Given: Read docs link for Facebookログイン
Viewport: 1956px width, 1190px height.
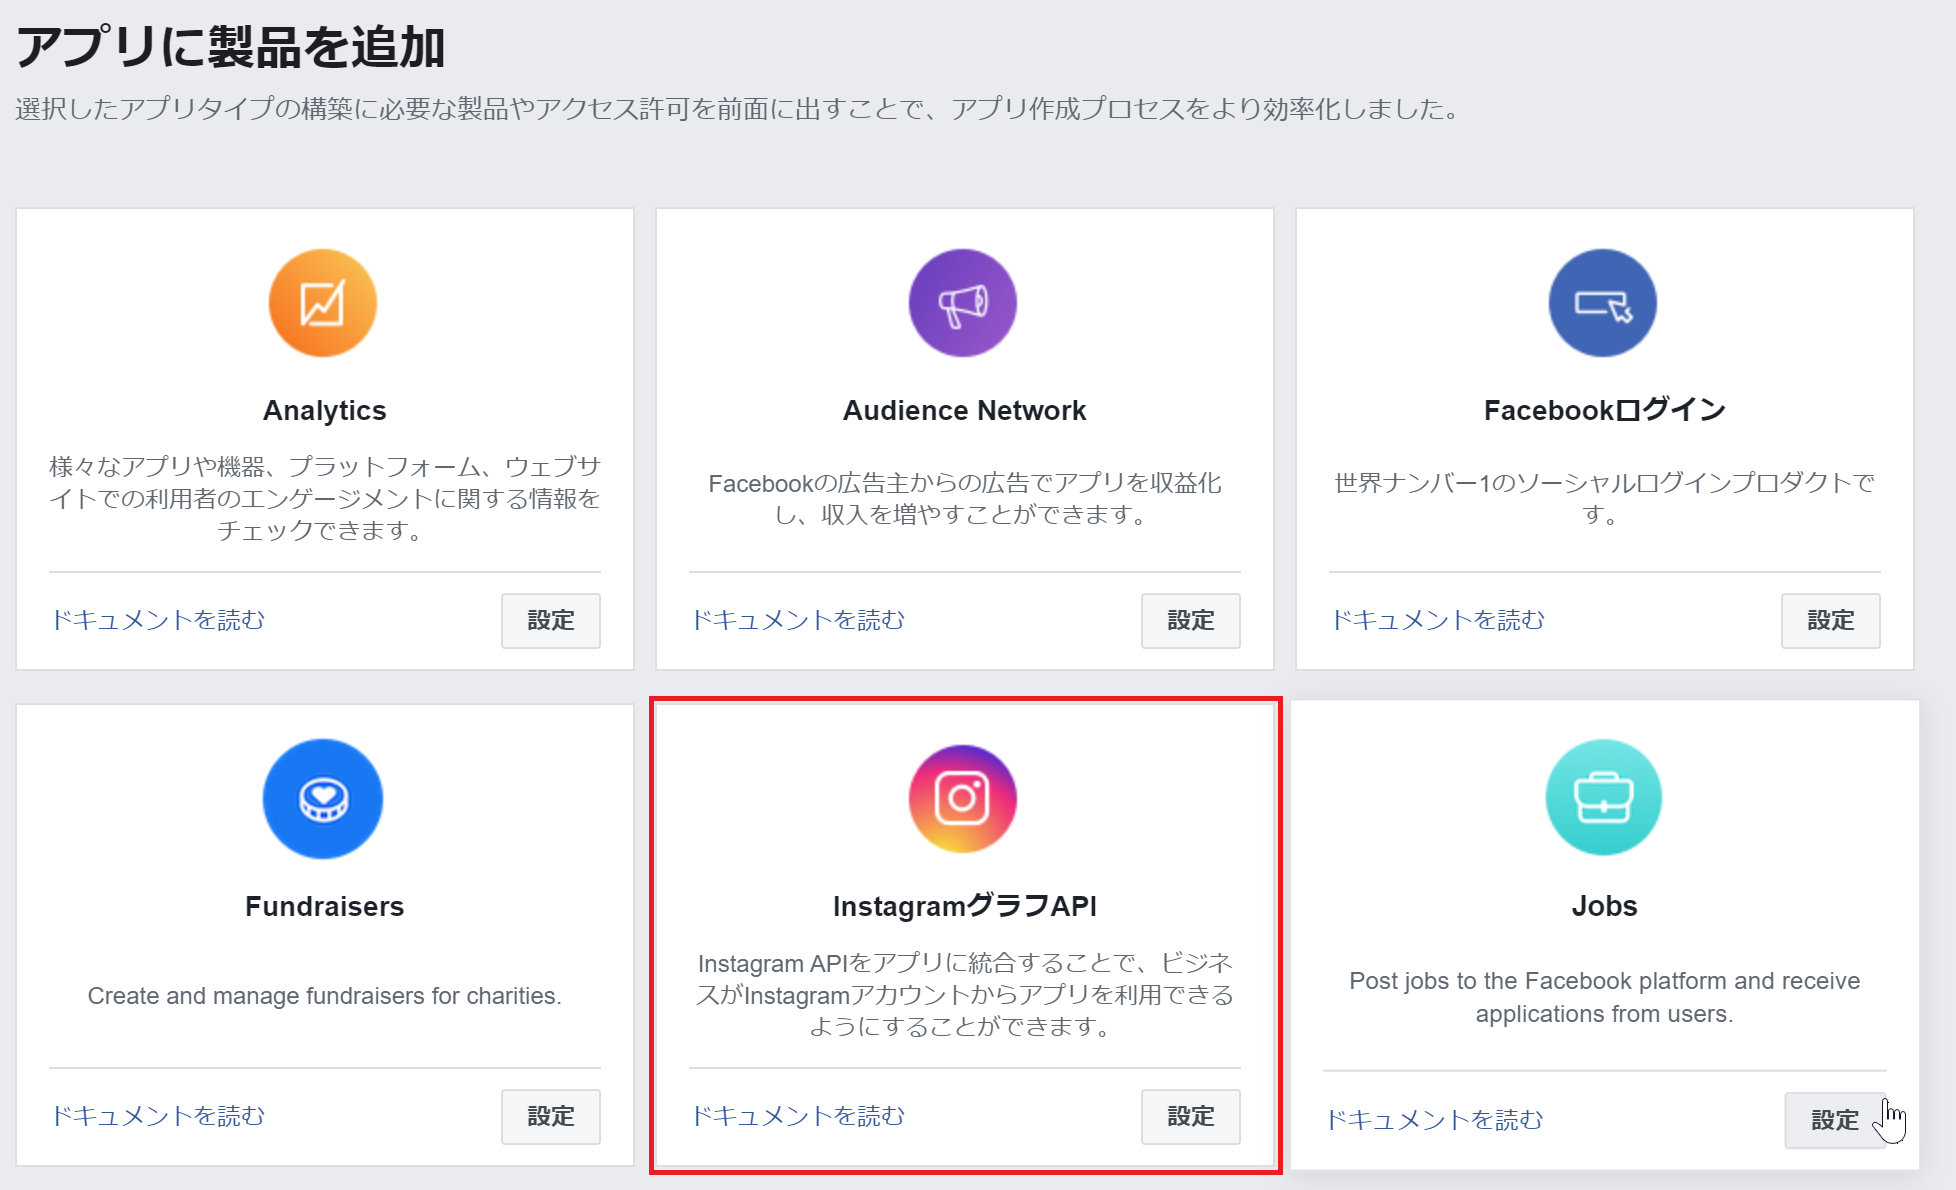Looking at the screenshot, I should click(1438, 620).
